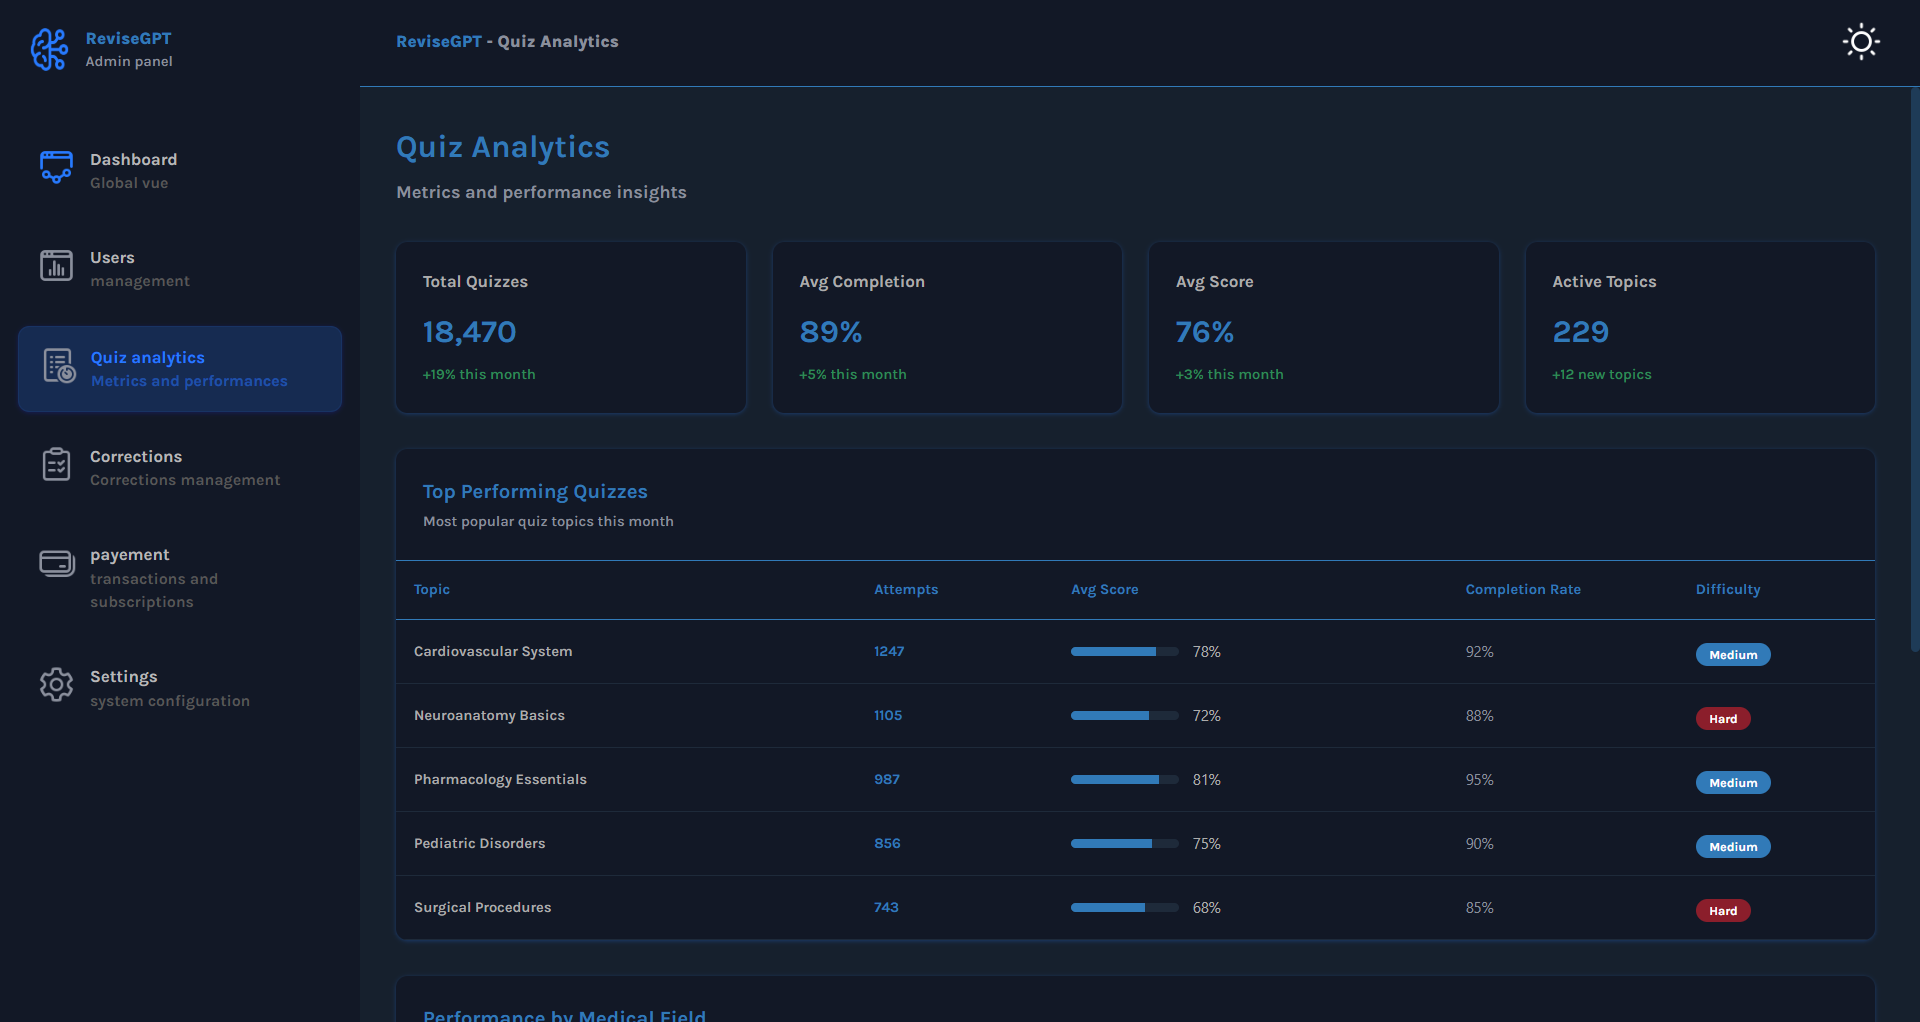This screenshot has height=1022, width=1920.
Task: Click the +19% this month text
Action: 479,375
